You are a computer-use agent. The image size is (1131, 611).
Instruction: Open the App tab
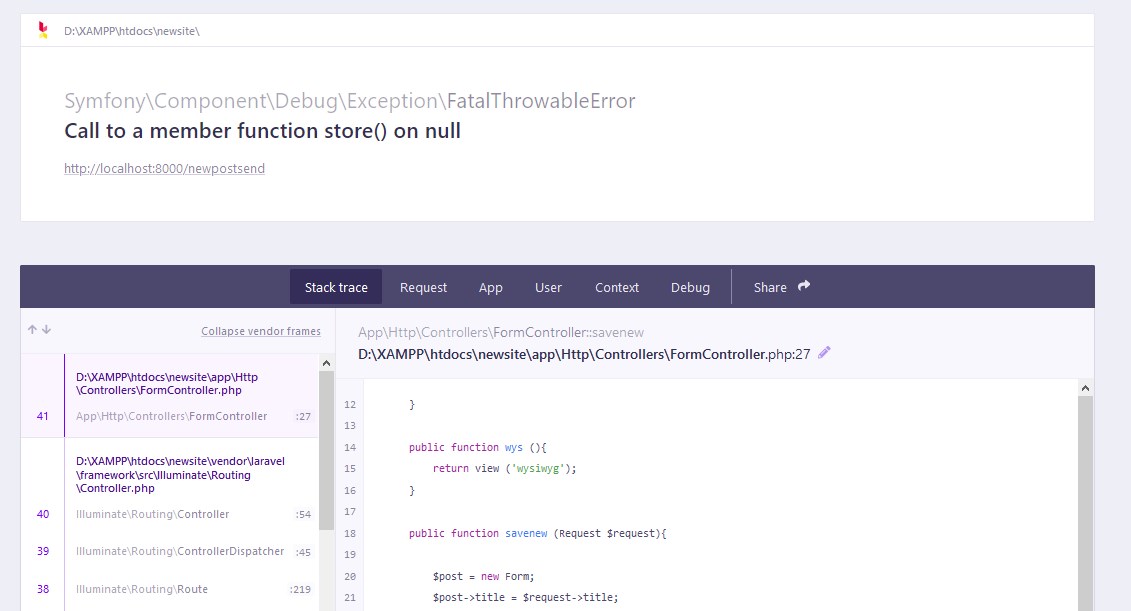490,287
